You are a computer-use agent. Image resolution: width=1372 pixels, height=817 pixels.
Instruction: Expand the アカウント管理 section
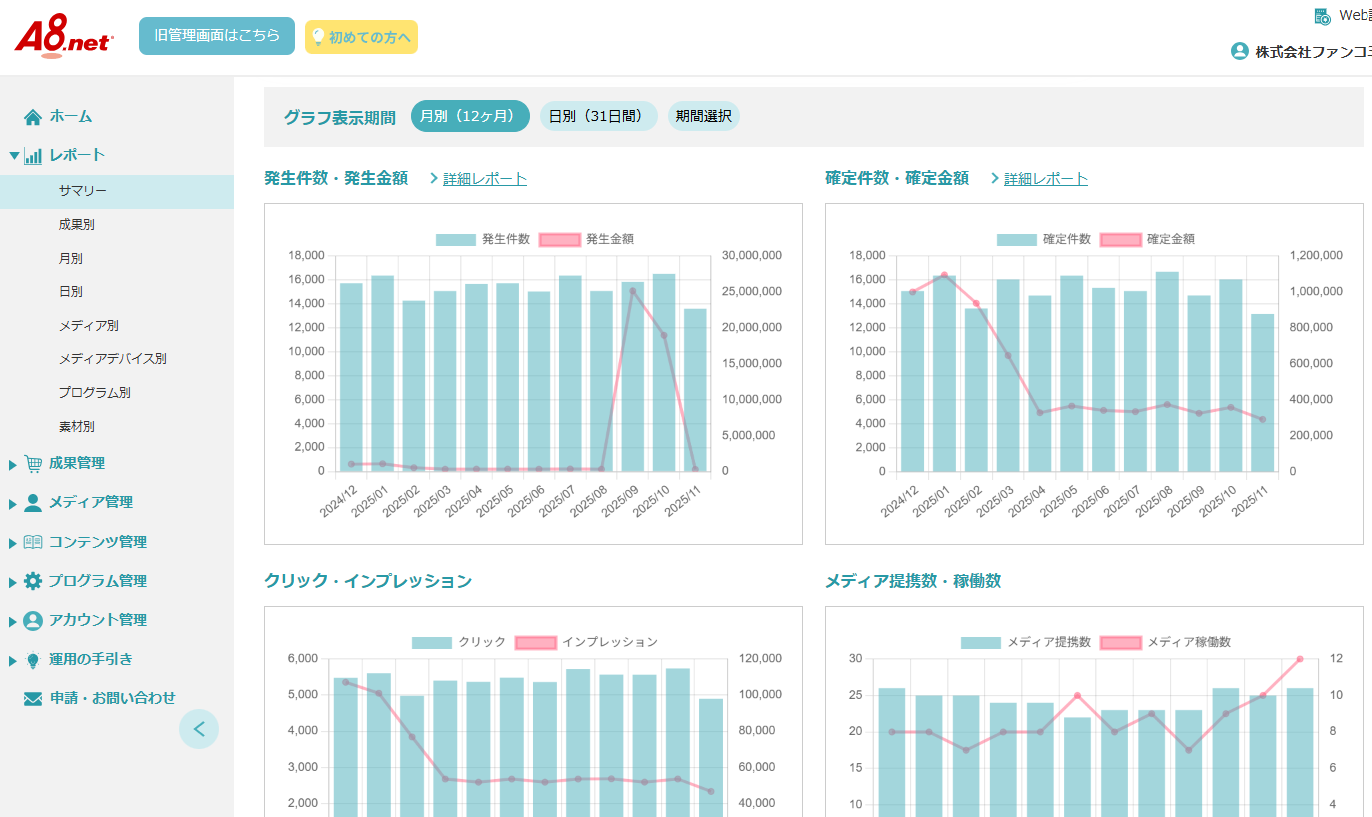tap(13, 621)
